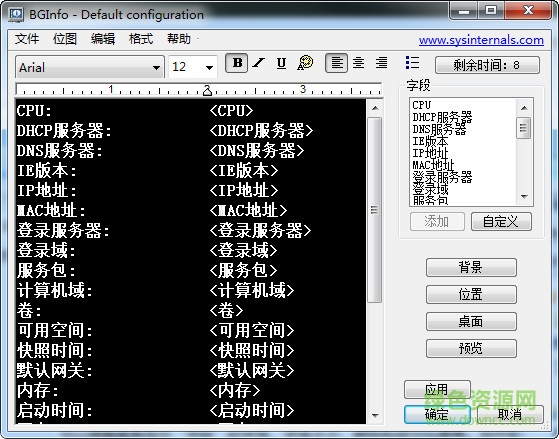Close the BGInfo window

(528, 11)
